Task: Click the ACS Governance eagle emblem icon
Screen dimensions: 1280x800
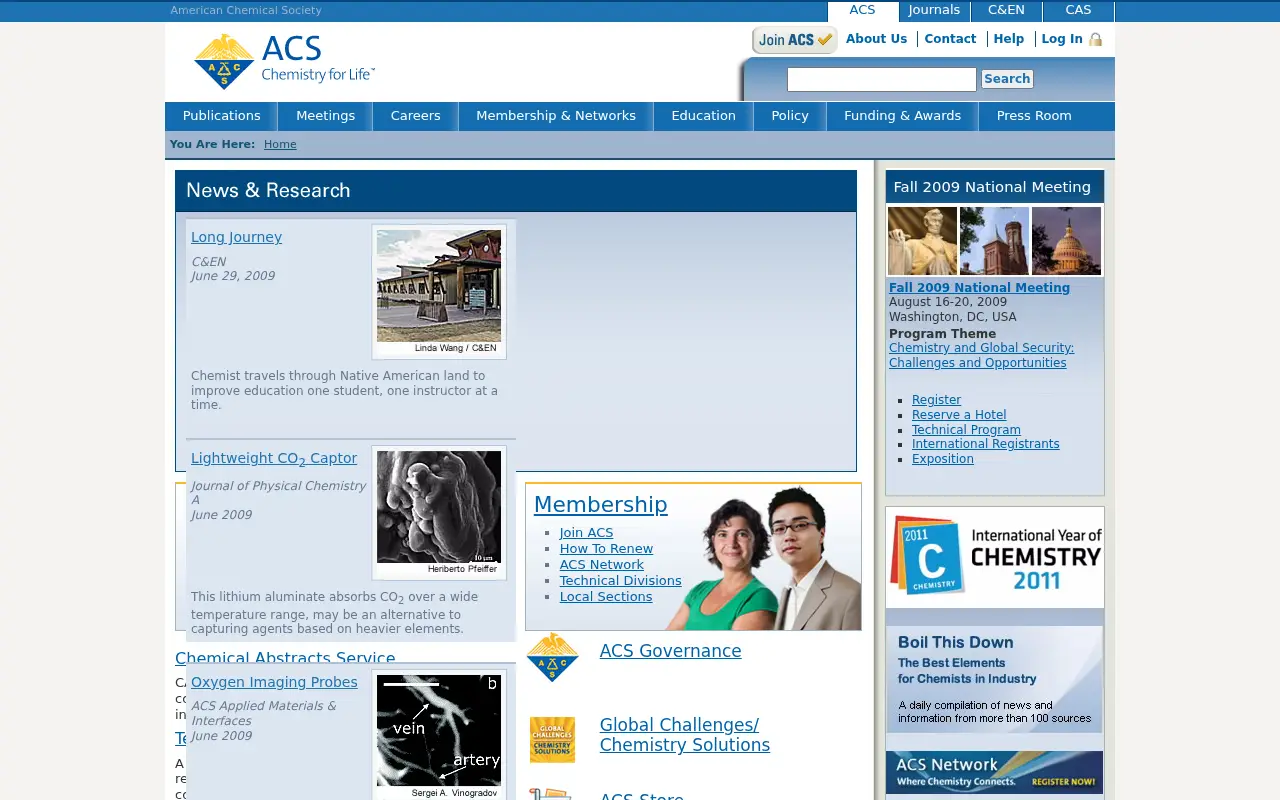Action: 552,657
